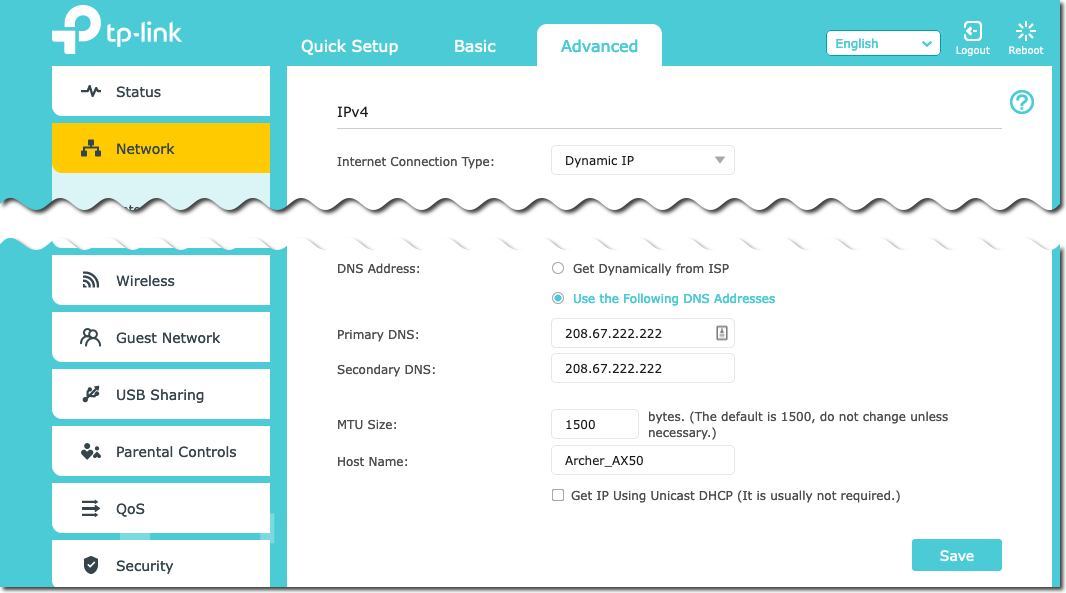Reboot the router via Reboot icon
1066x593 pixels.
[x=1025, y=32]
